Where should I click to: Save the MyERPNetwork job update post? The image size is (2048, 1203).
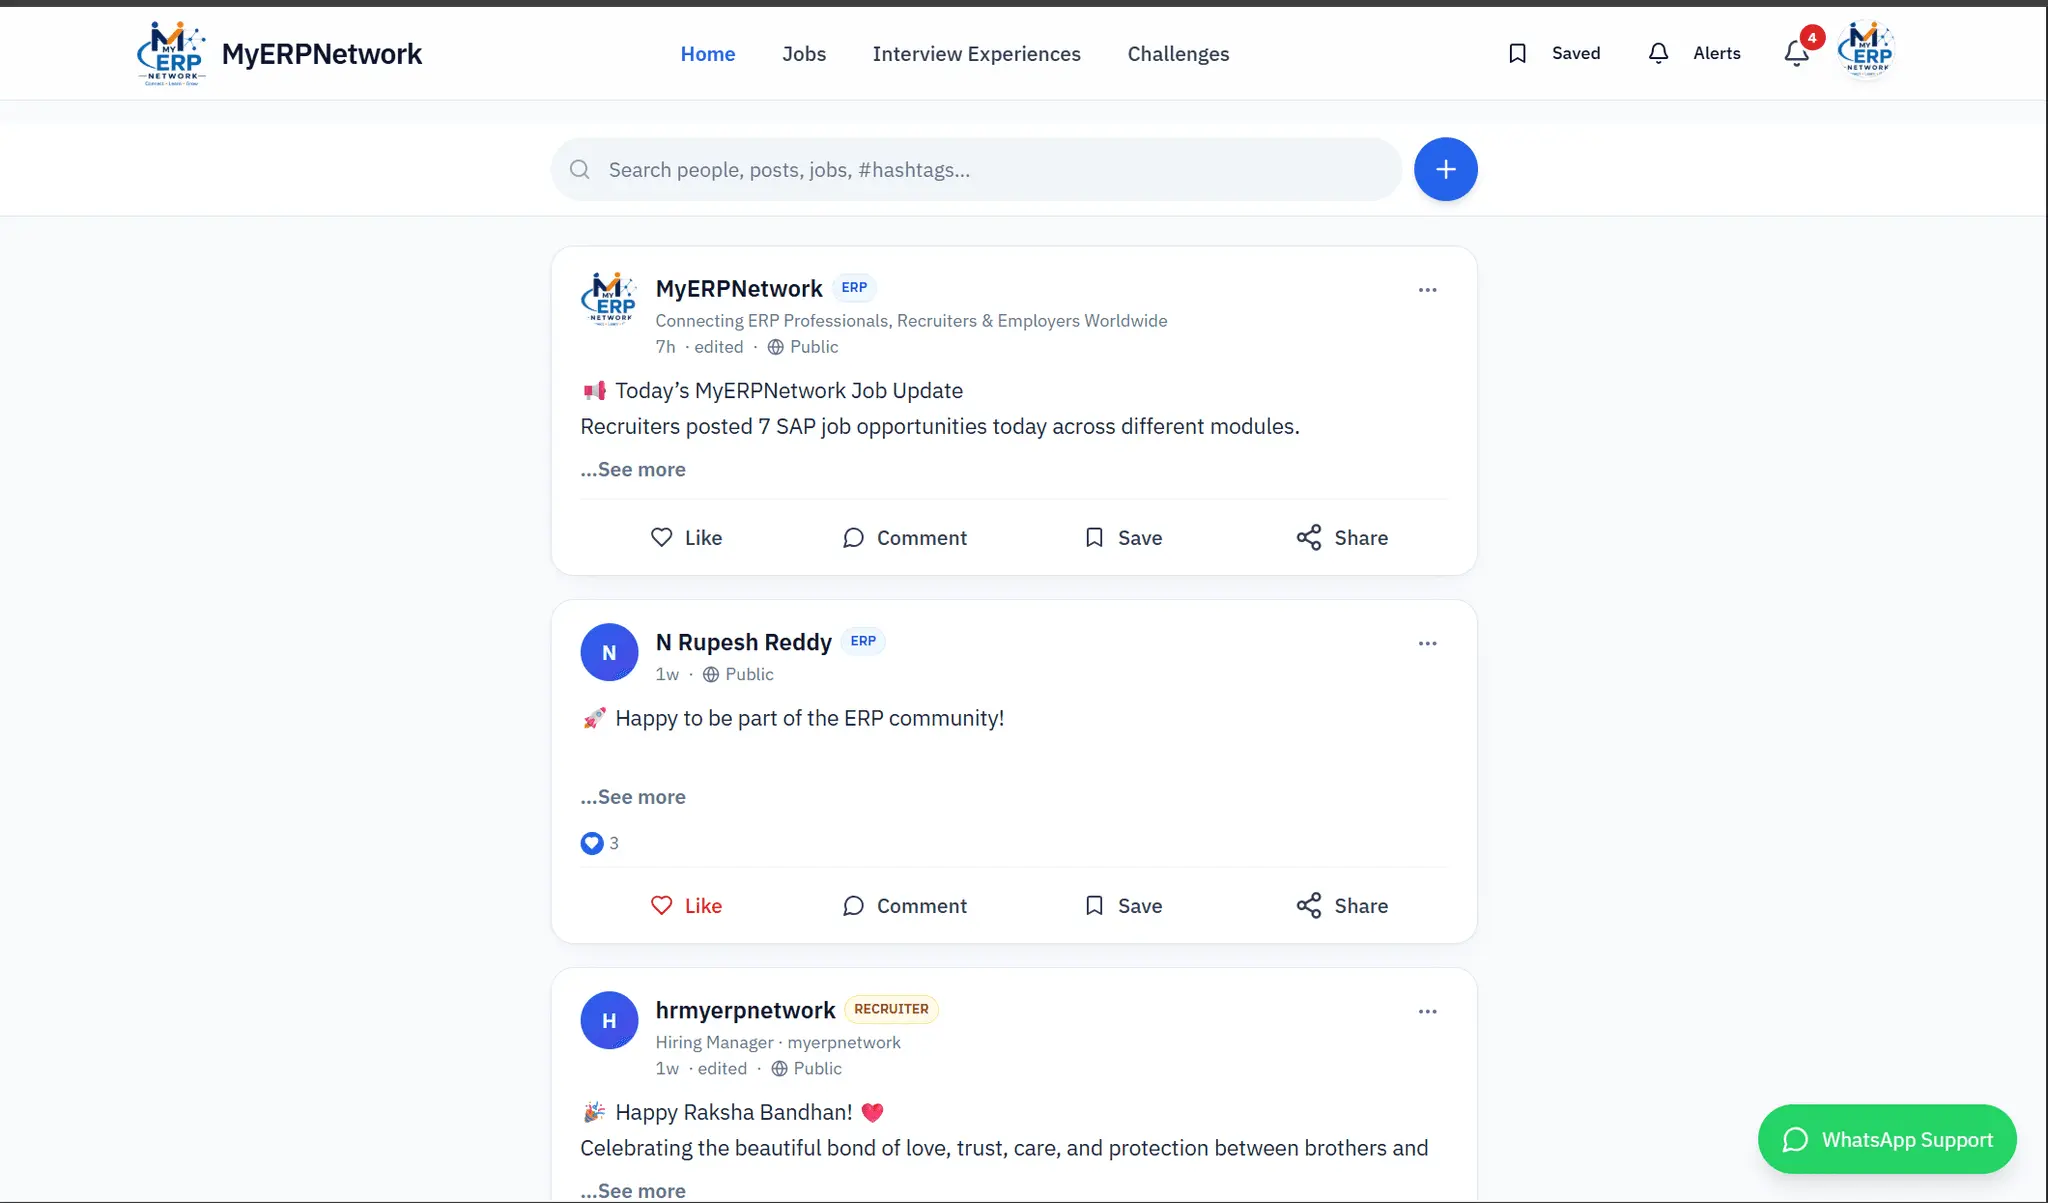(x=1123, y=538)
